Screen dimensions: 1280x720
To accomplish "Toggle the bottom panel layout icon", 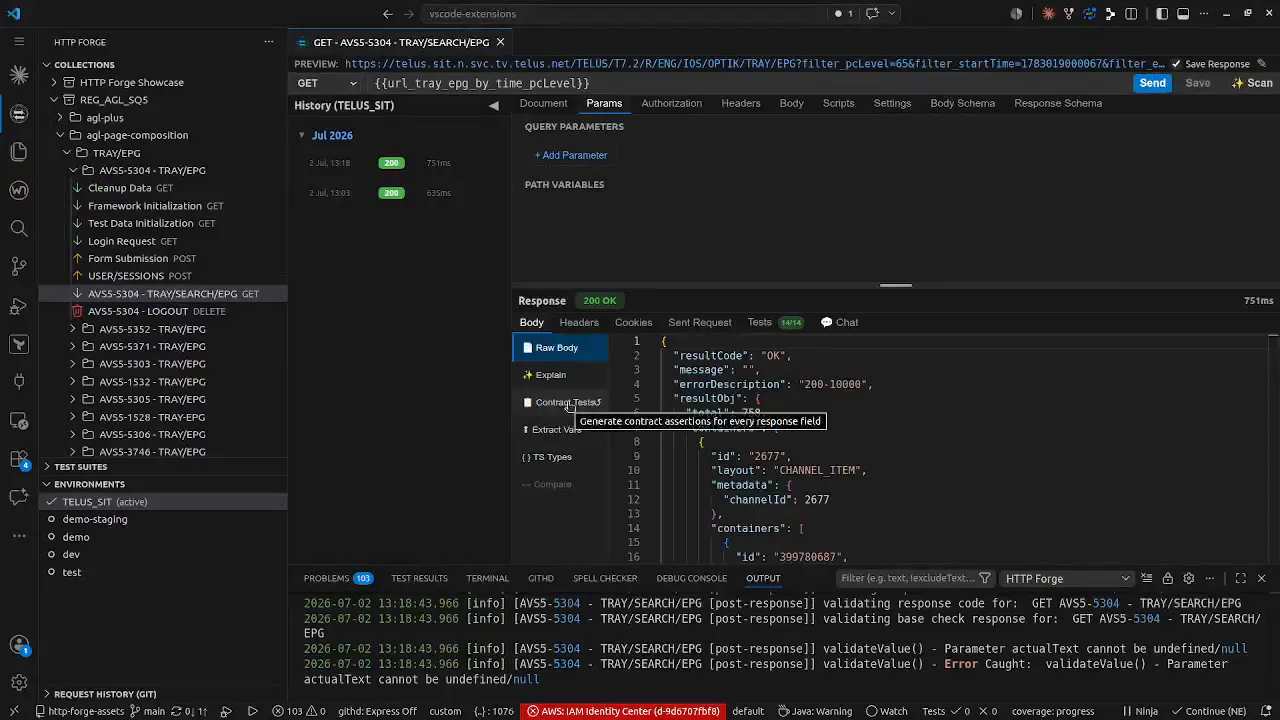I will (x=1183, y=14).
